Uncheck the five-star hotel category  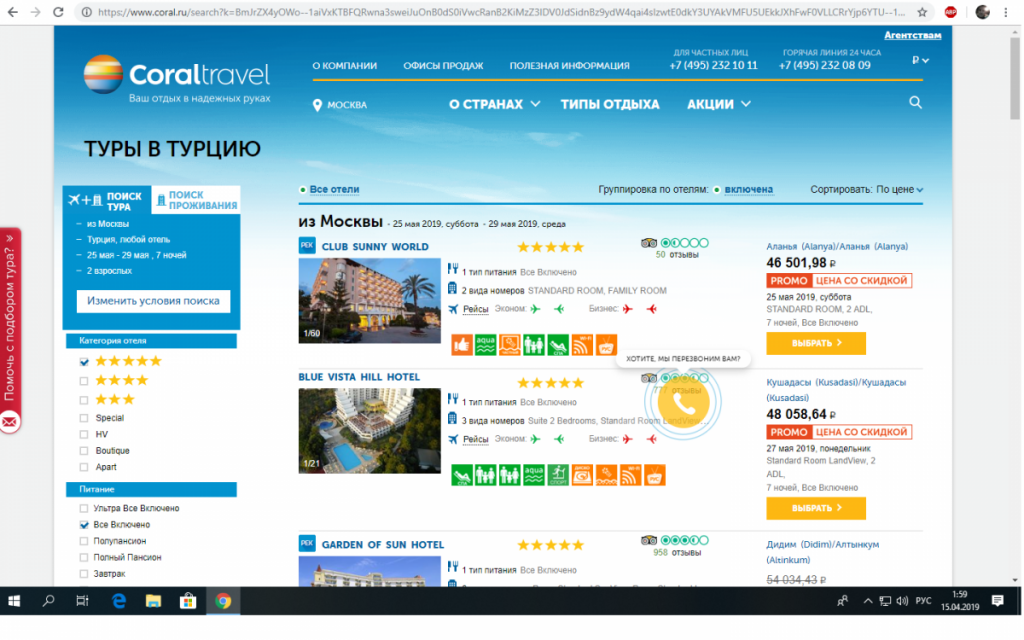tap(84, 362)
